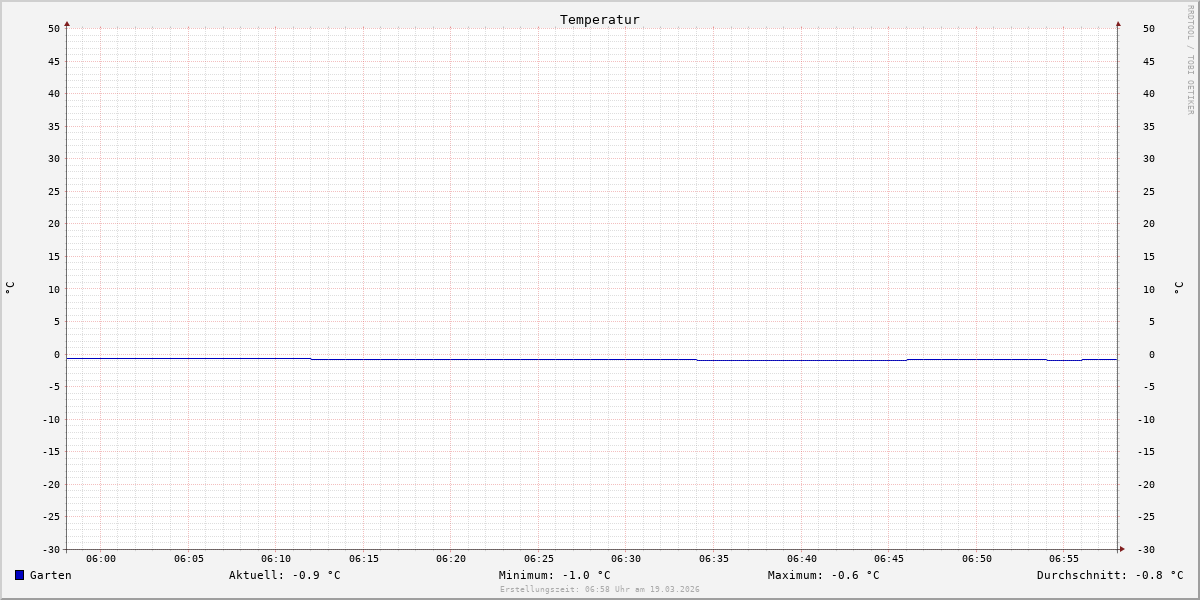Click the 35 label on the right axis

coord(1149,126)
